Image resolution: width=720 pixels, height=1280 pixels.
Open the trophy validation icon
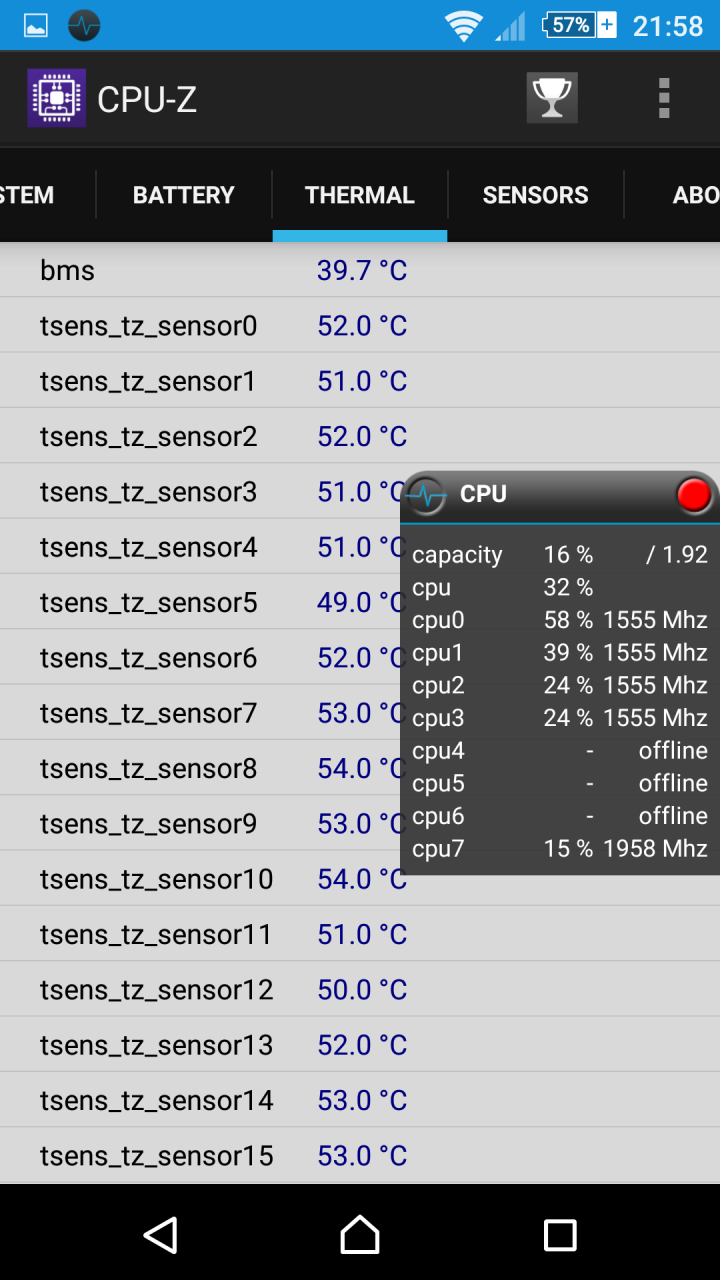pos(552,98)
